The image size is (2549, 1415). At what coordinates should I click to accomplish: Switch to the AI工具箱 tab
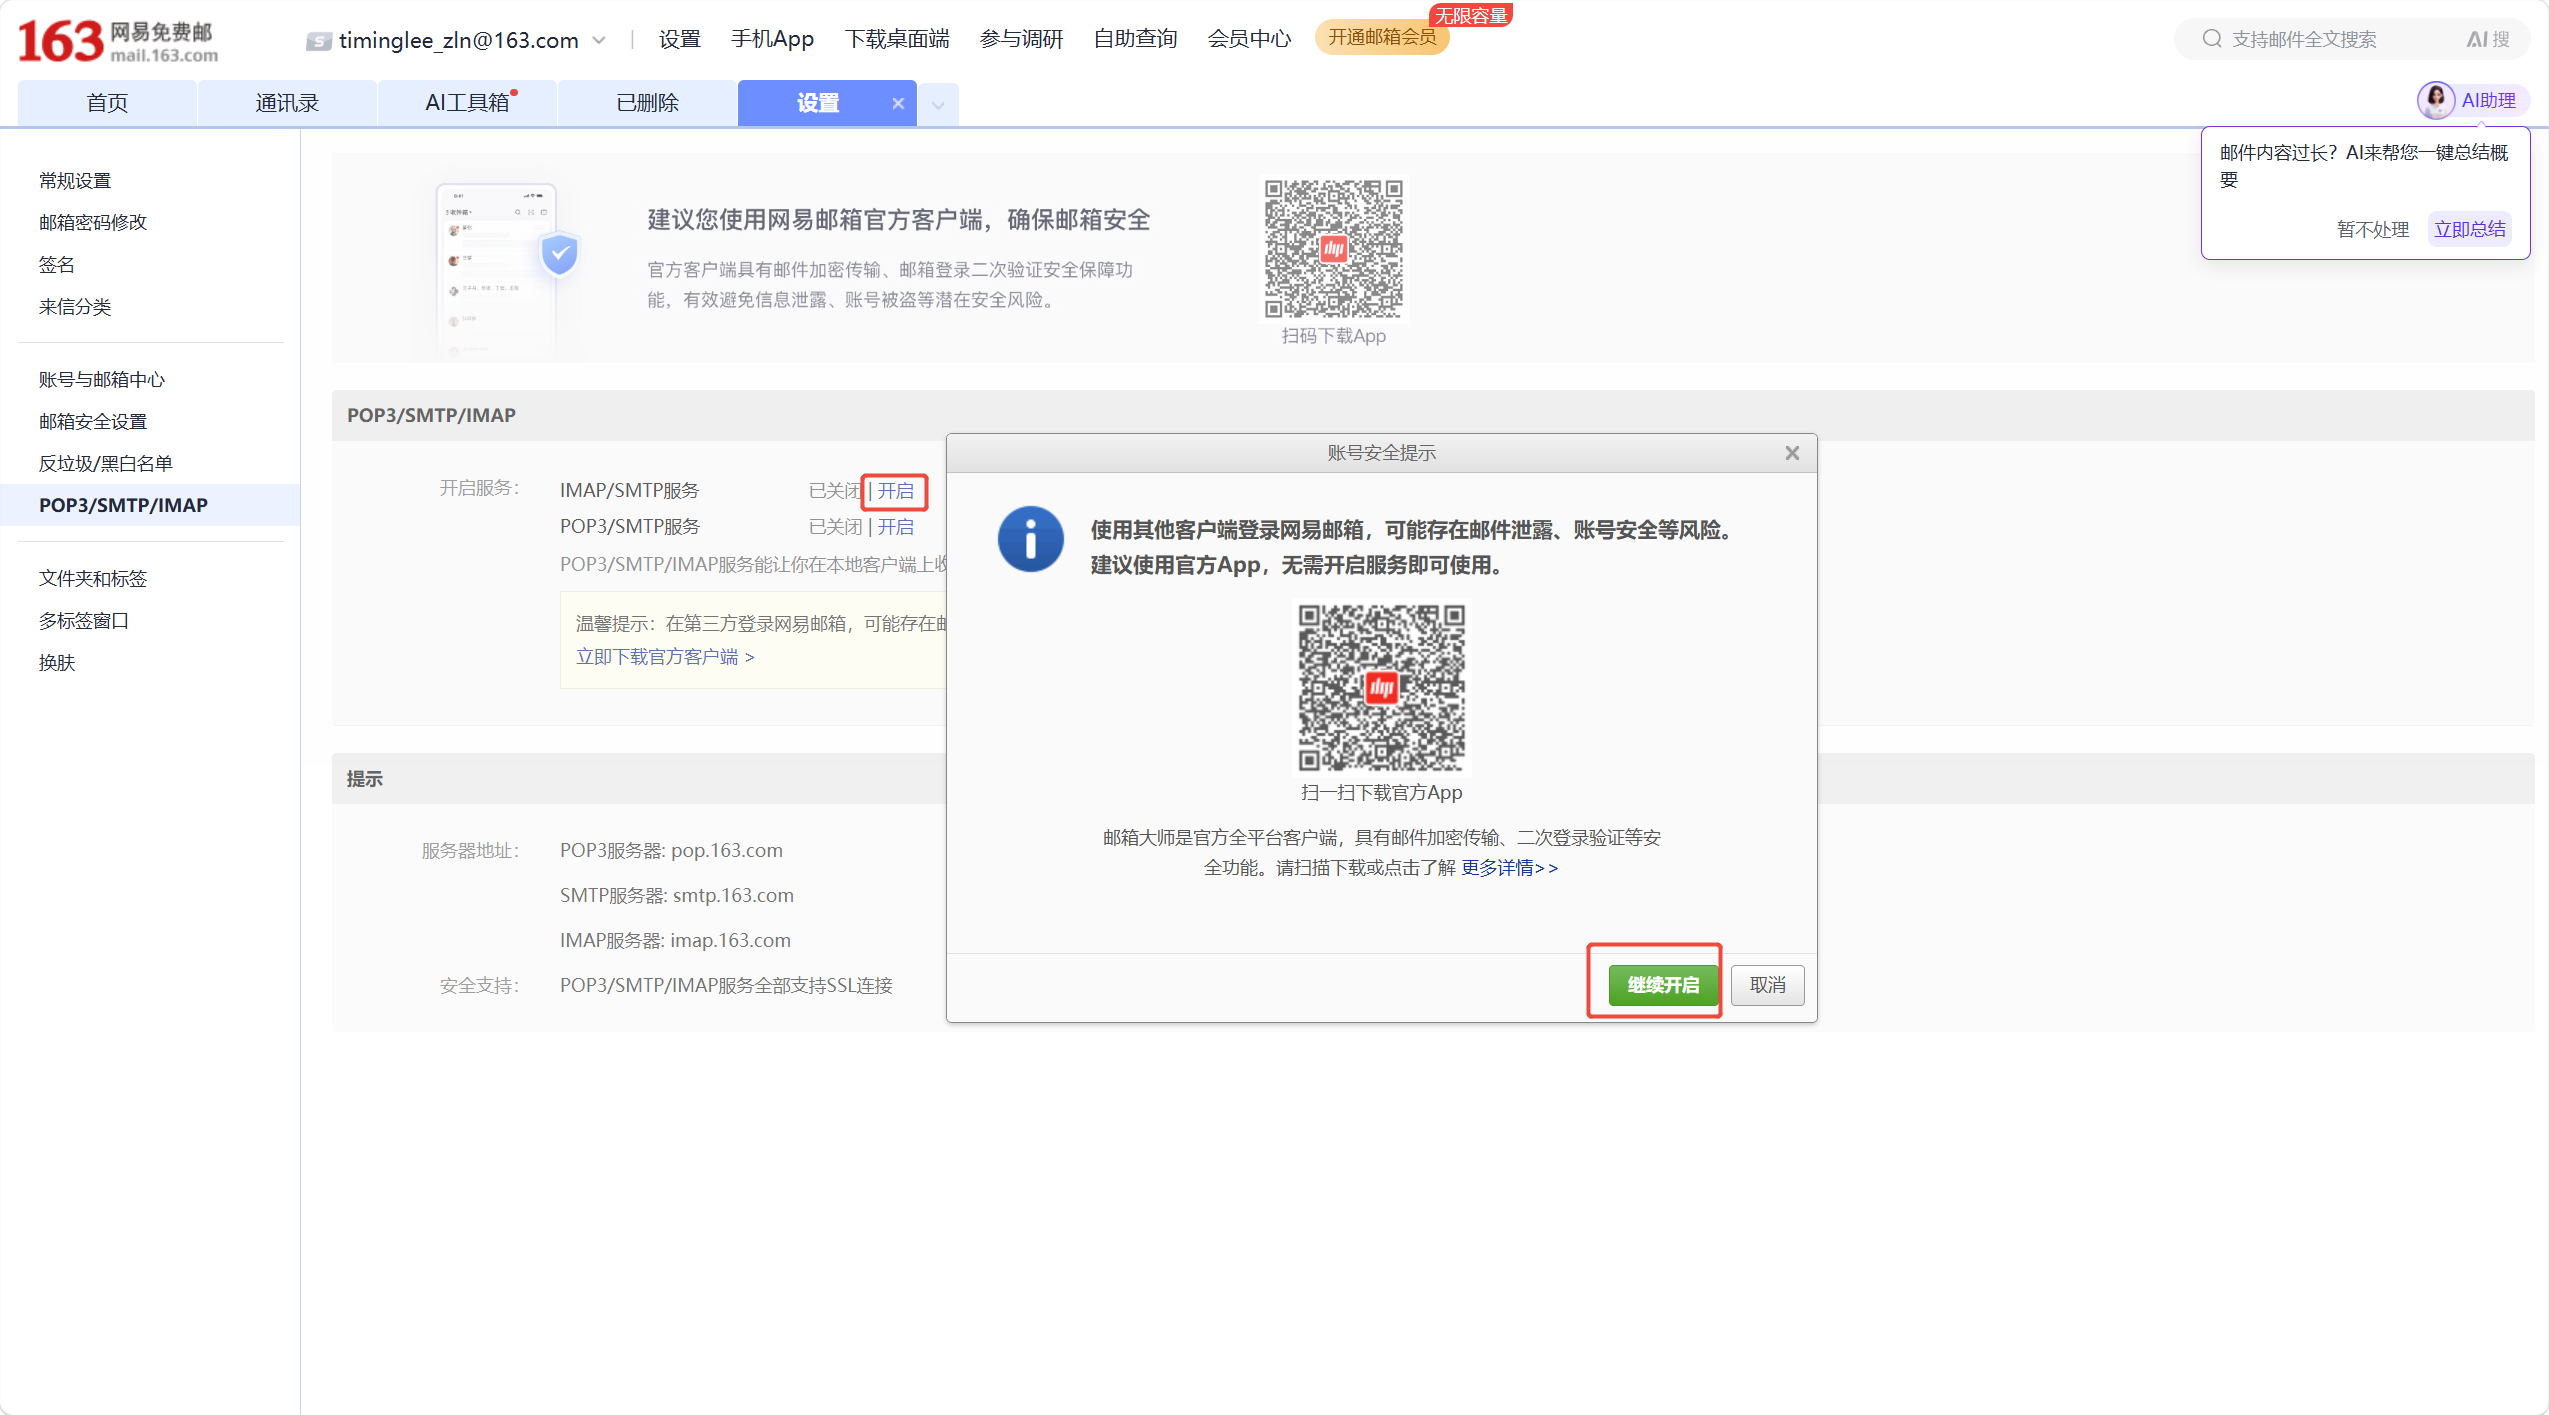click(x=467, y=103)
